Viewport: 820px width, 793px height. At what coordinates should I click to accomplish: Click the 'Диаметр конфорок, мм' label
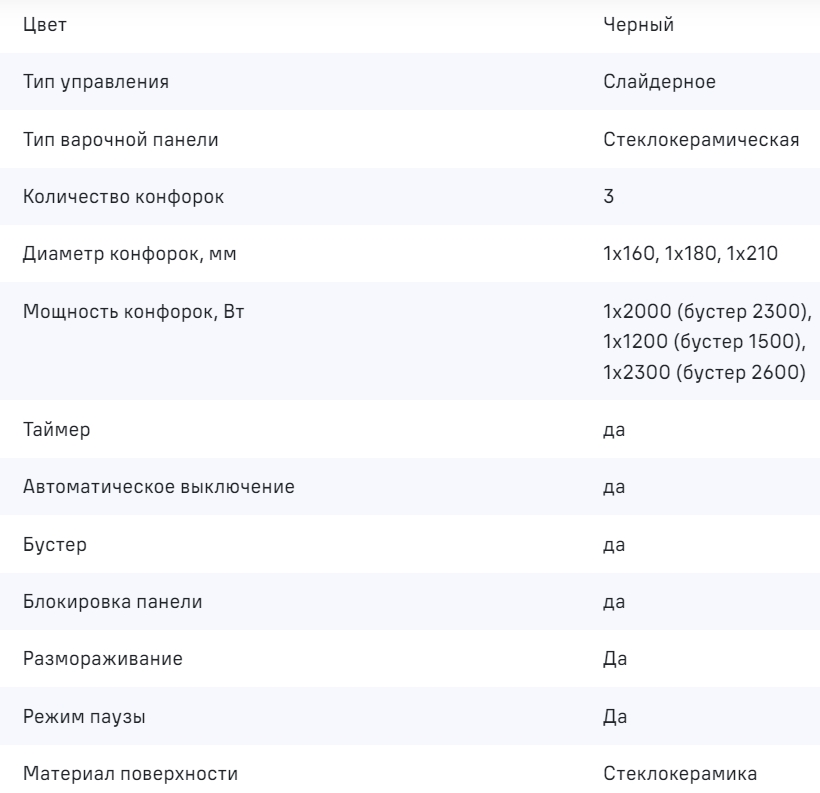(x=130, y=254)
